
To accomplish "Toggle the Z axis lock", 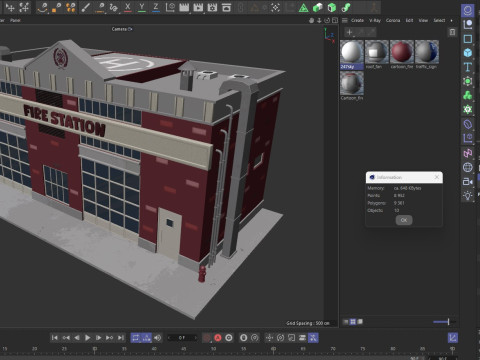I will pyautogui.click(x=156, y=7).
